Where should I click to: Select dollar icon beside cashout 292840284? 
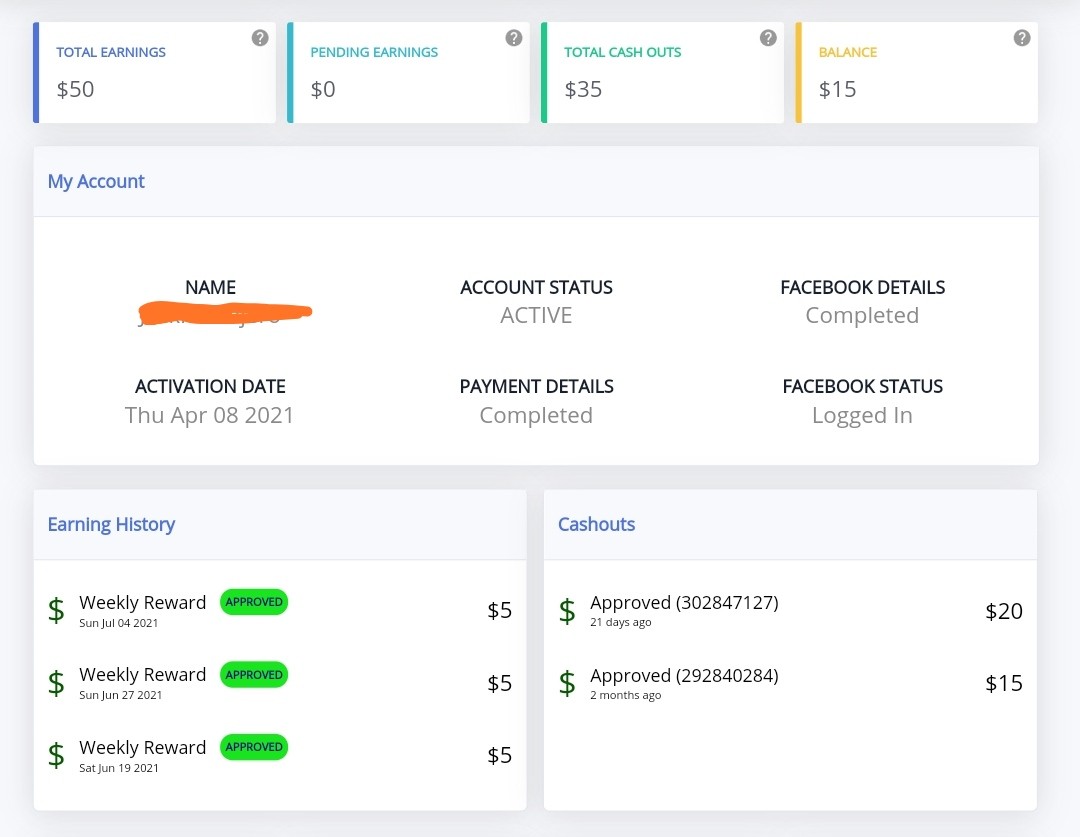pyautogui.click(x=567, y=683)
